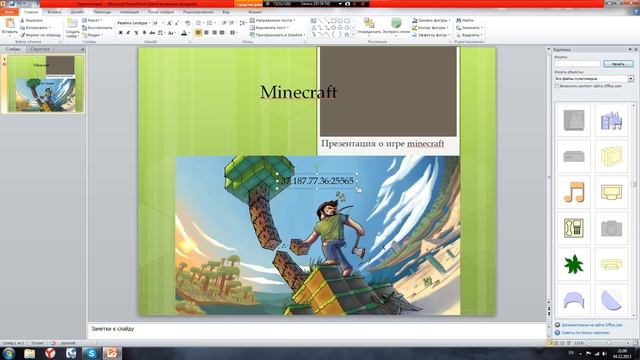Toggle include Office.com content checkbox
The image size is (640, 360).
click(557, 86)
